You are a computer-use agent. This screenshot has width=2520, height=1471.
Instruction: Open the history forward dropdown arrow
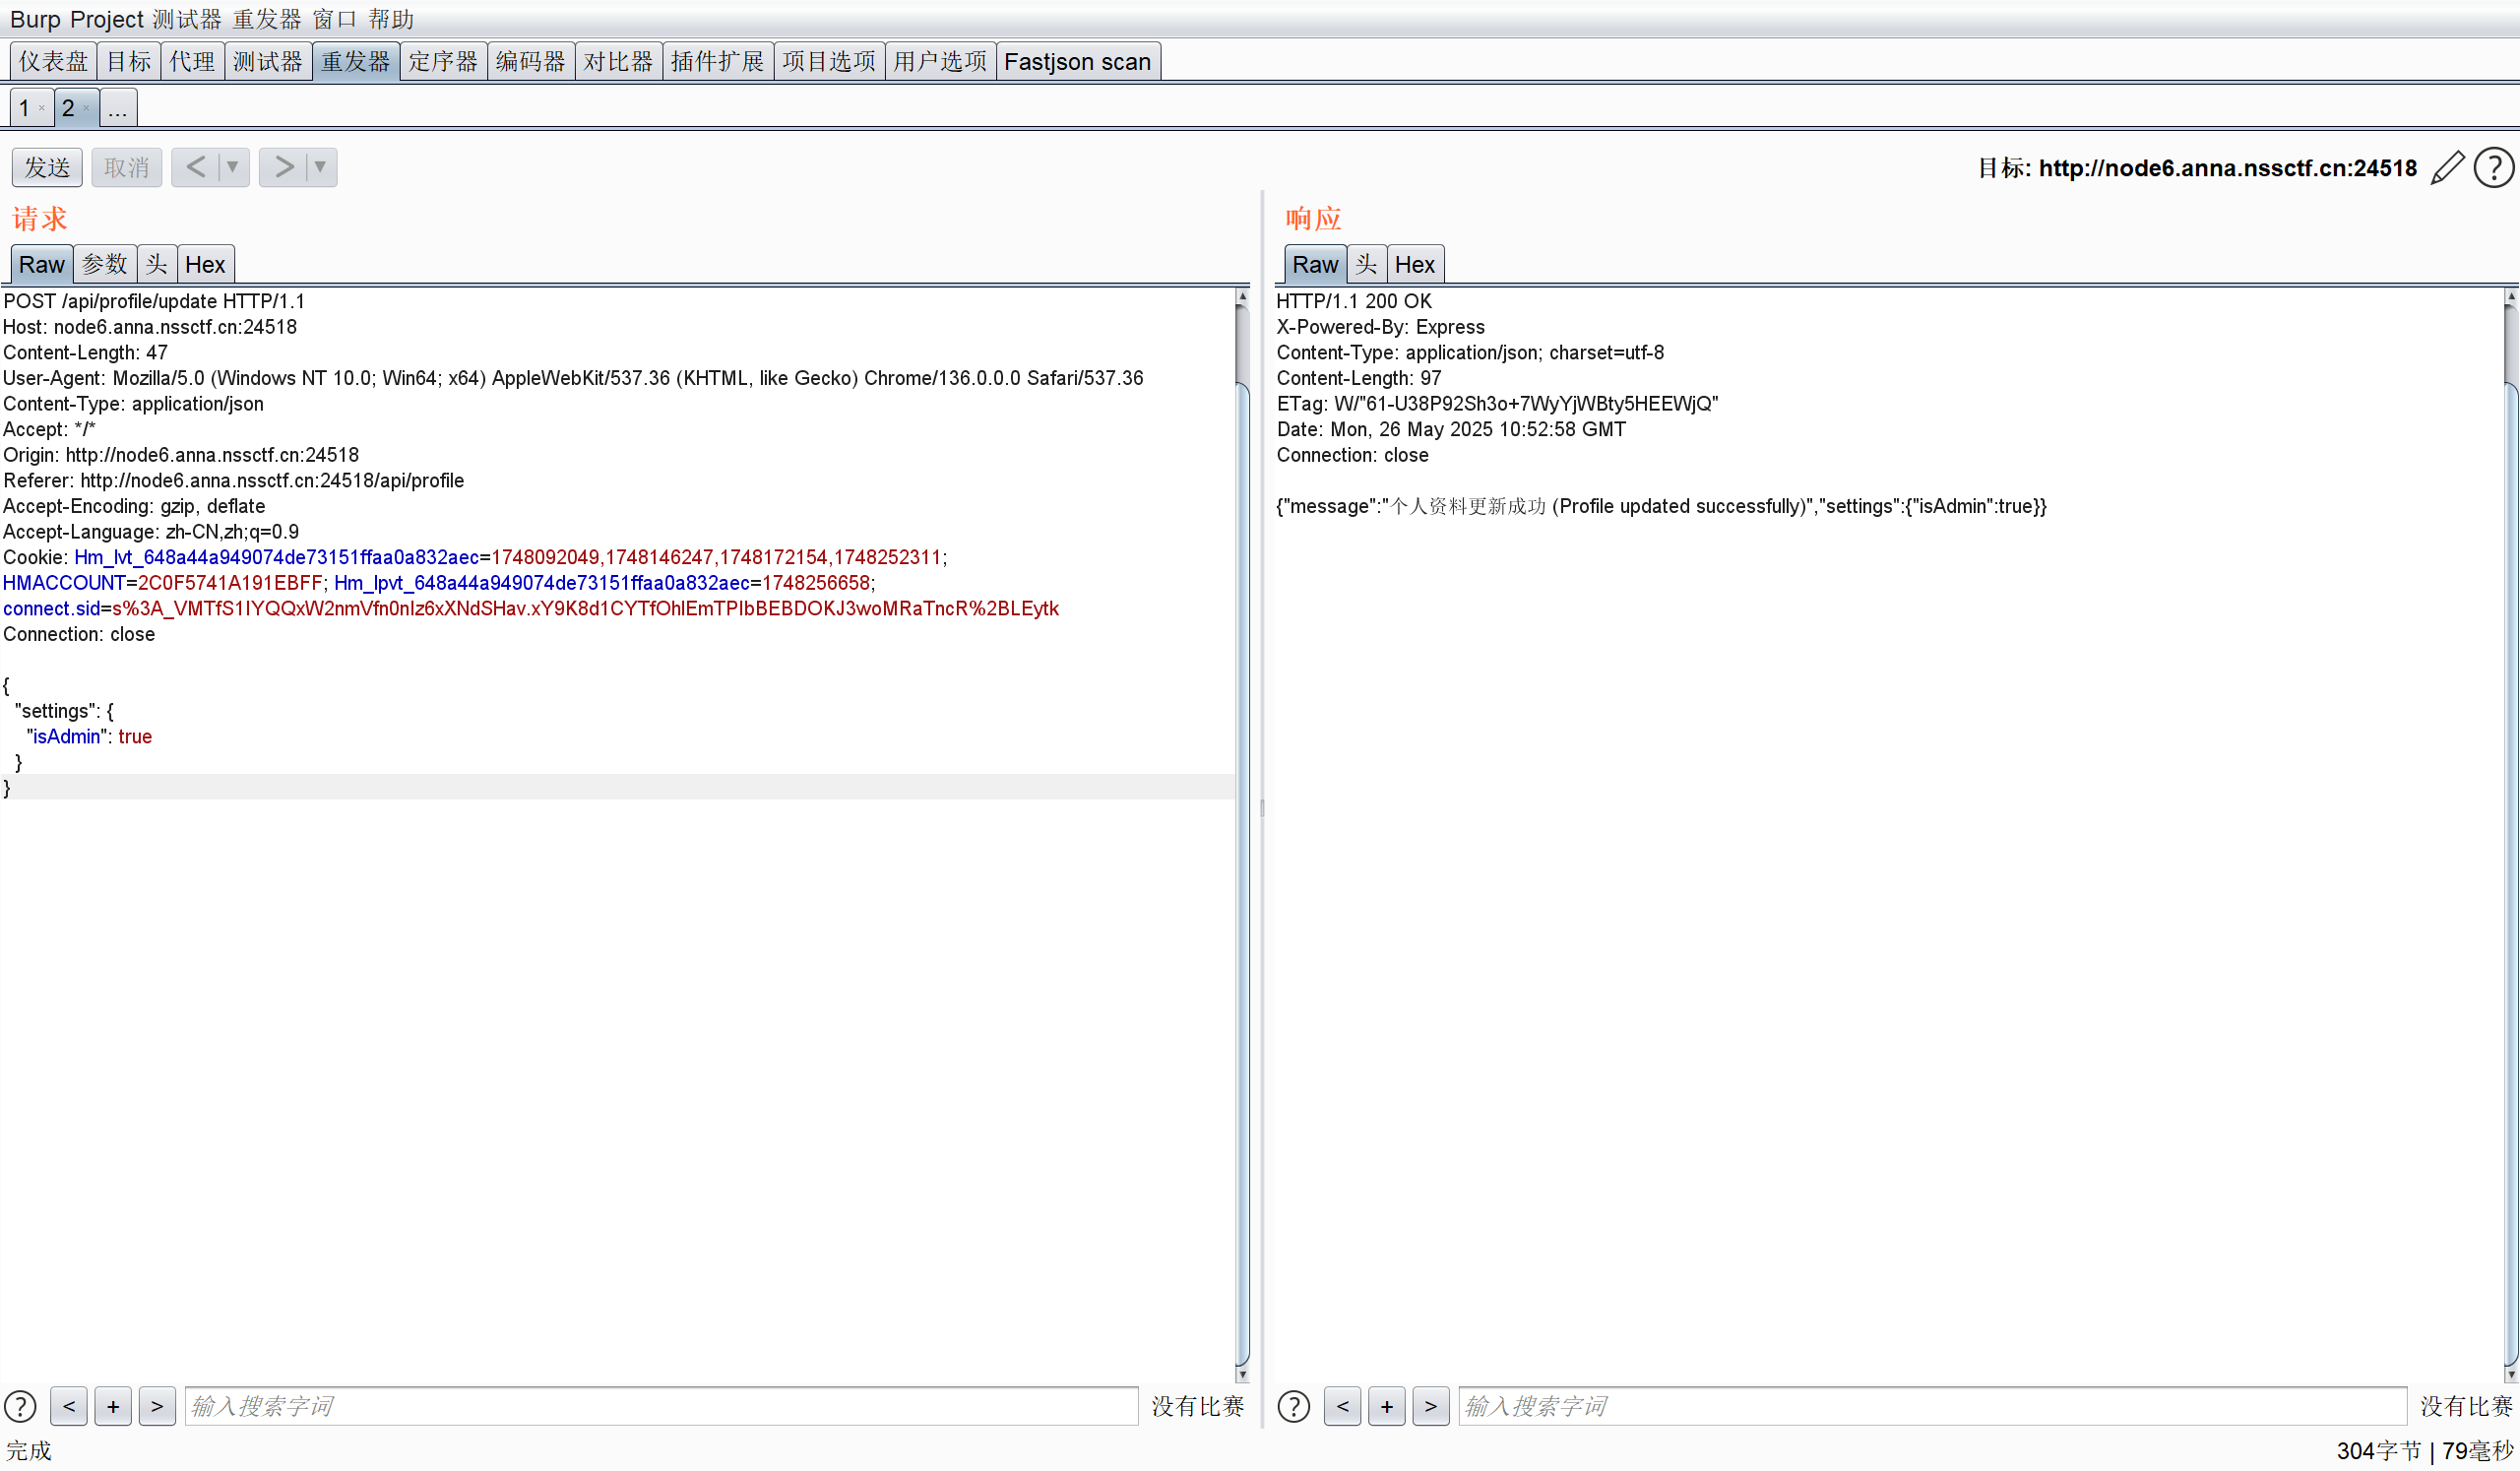point(320,167)
